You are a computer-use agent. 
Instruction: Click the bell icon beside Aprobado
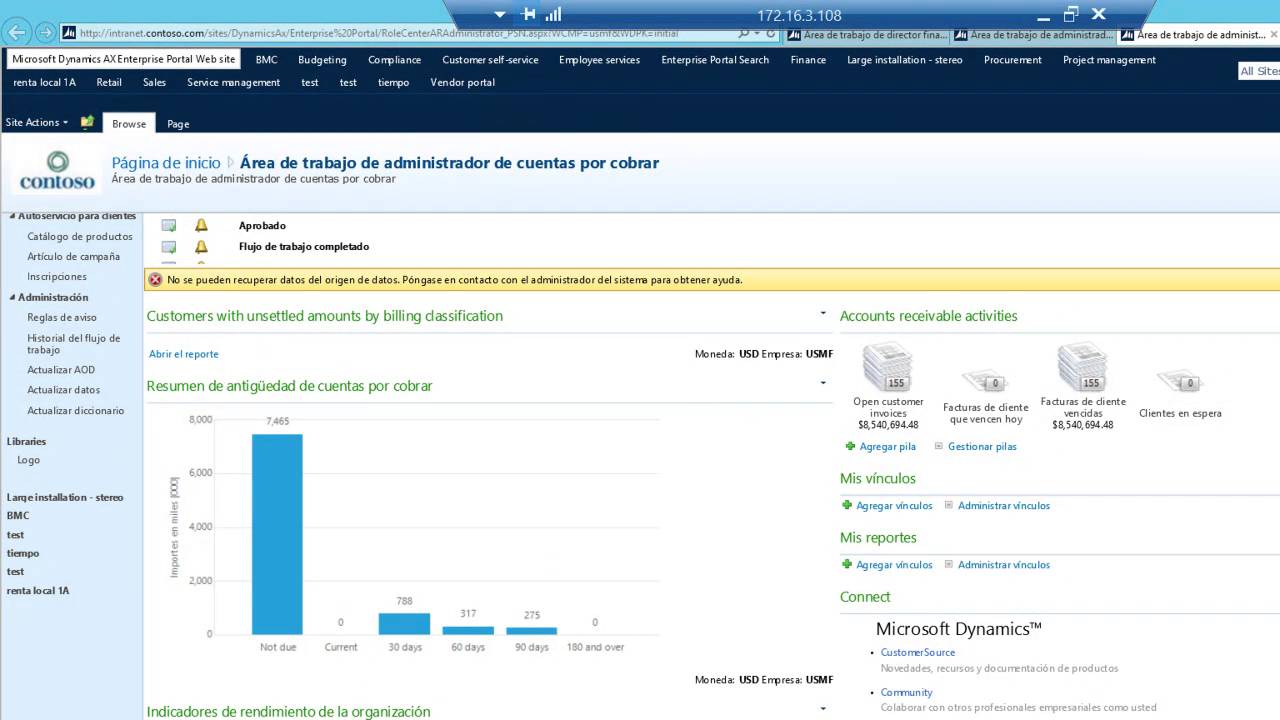click(201, 226)
